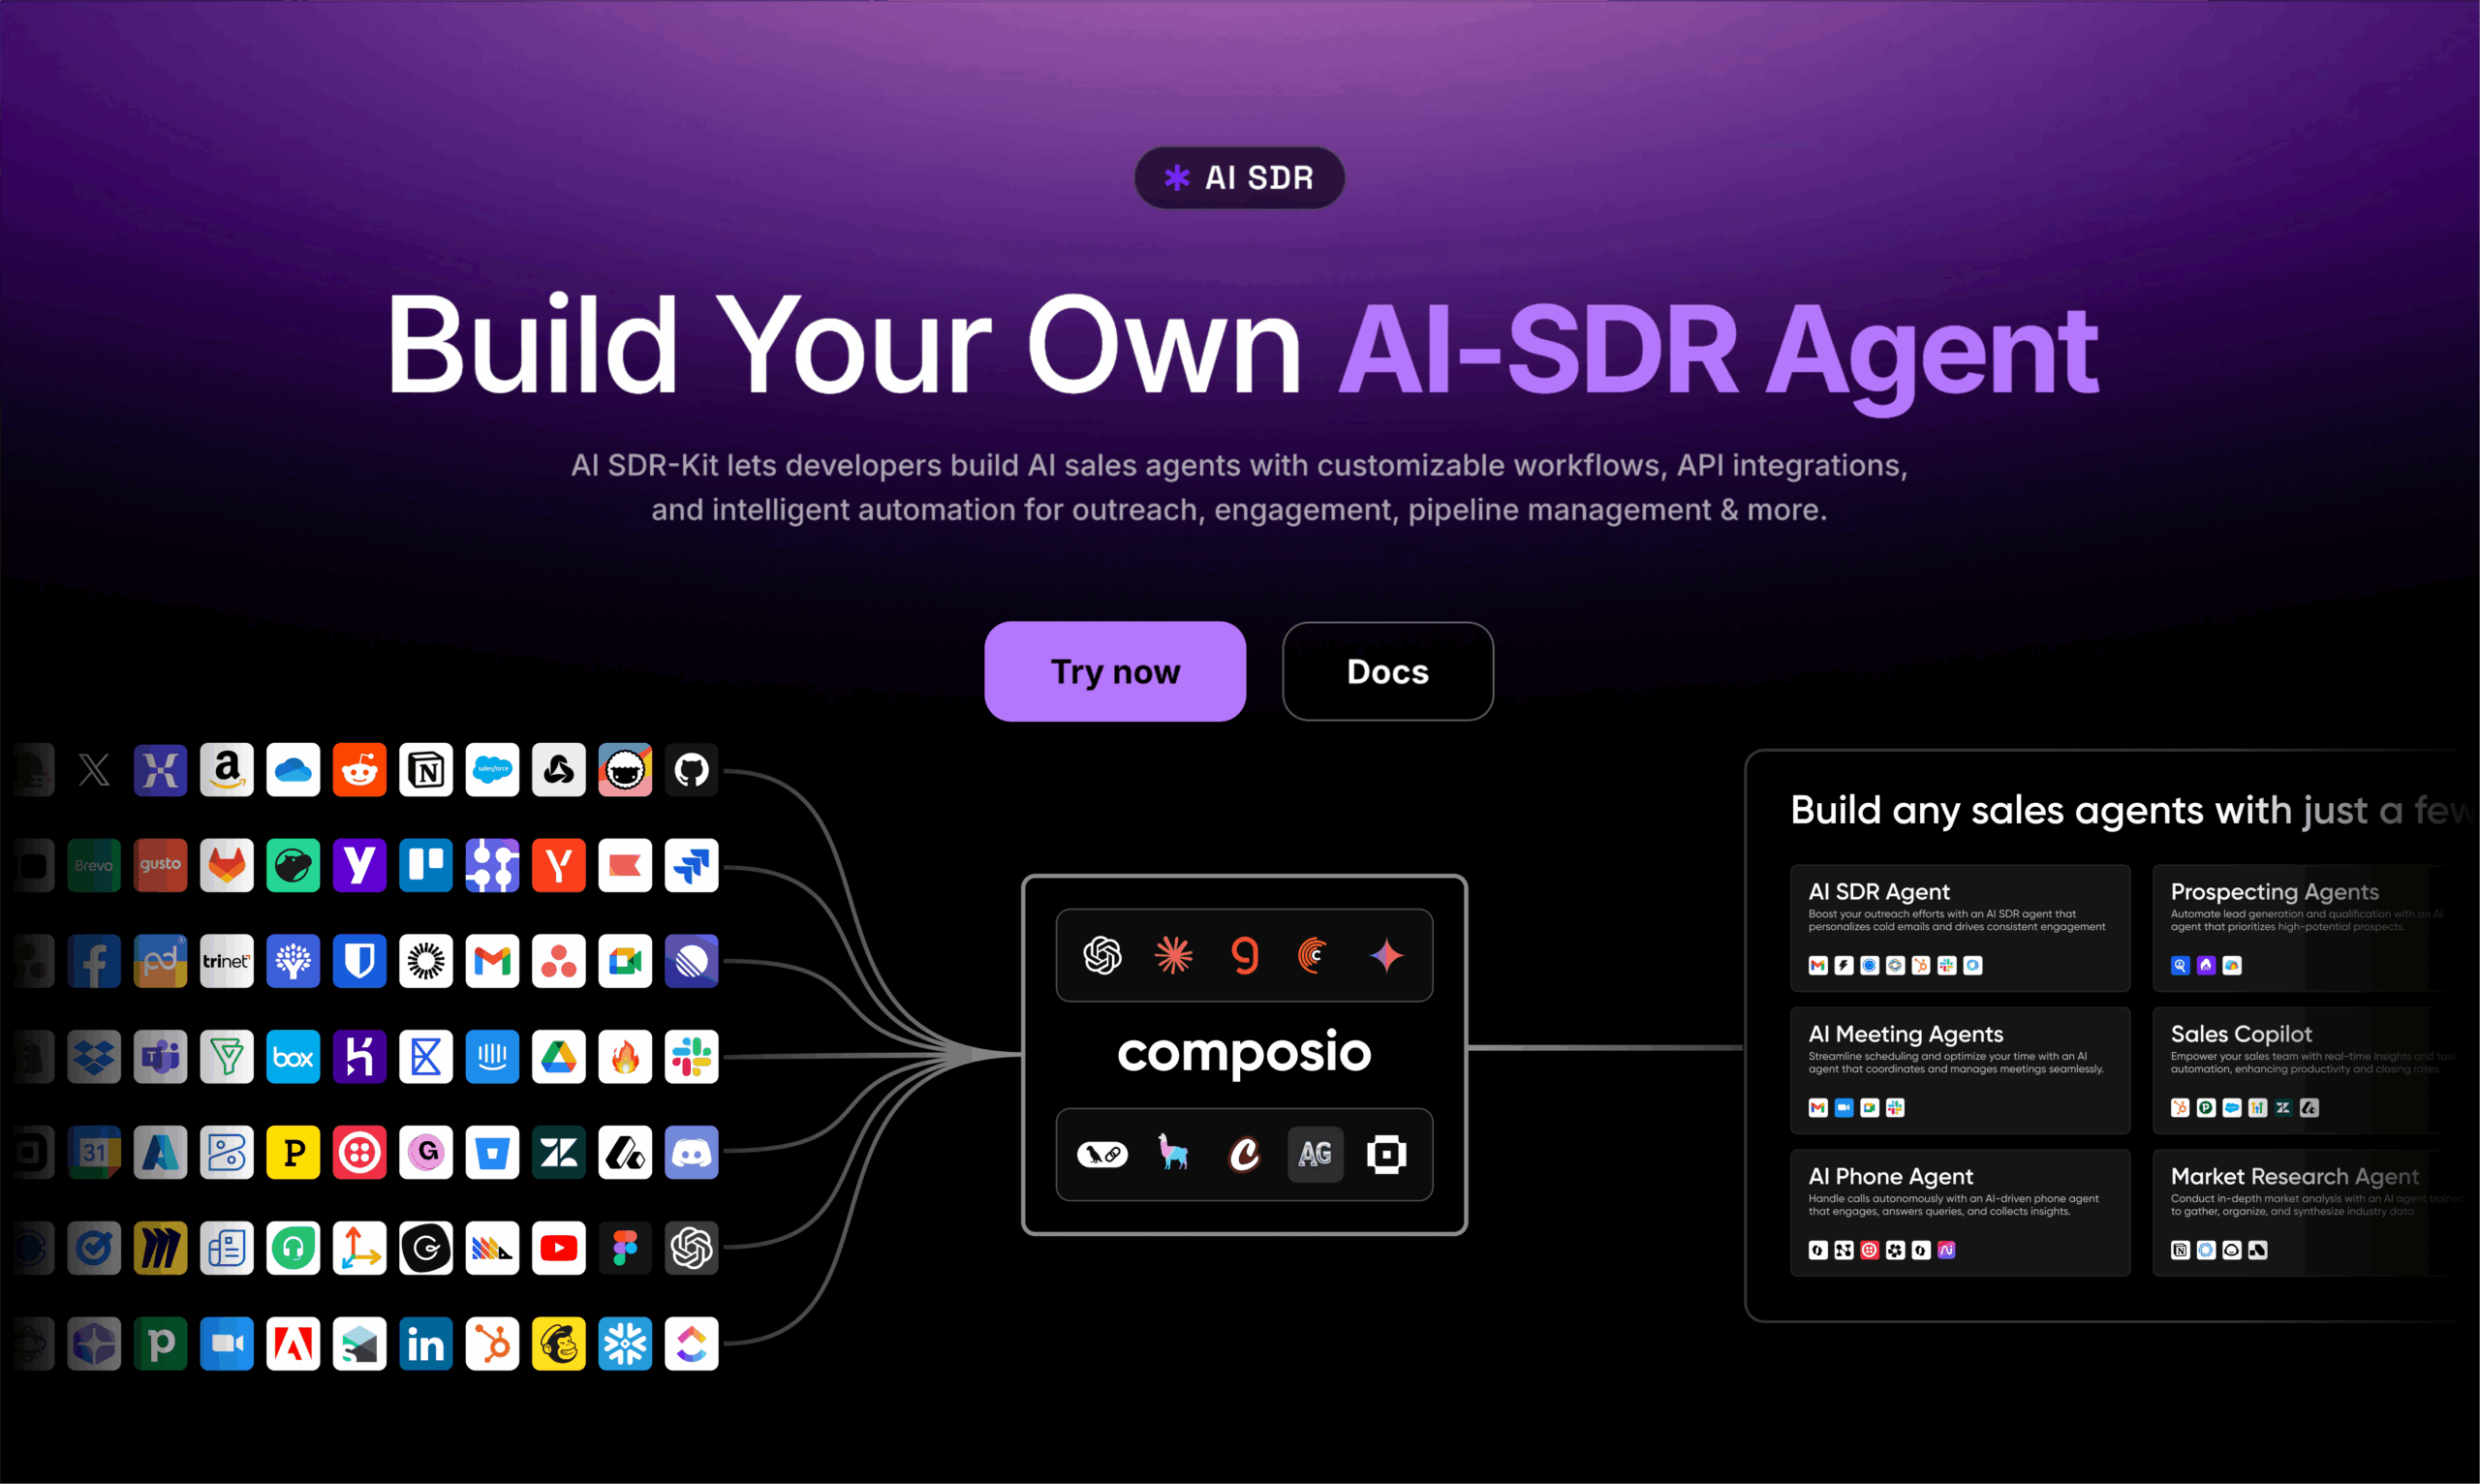Image resolution: width=2480 pixels, height=1484 pixels.
Task: Select the Discord icon
Action: (x=692, y=1152)
